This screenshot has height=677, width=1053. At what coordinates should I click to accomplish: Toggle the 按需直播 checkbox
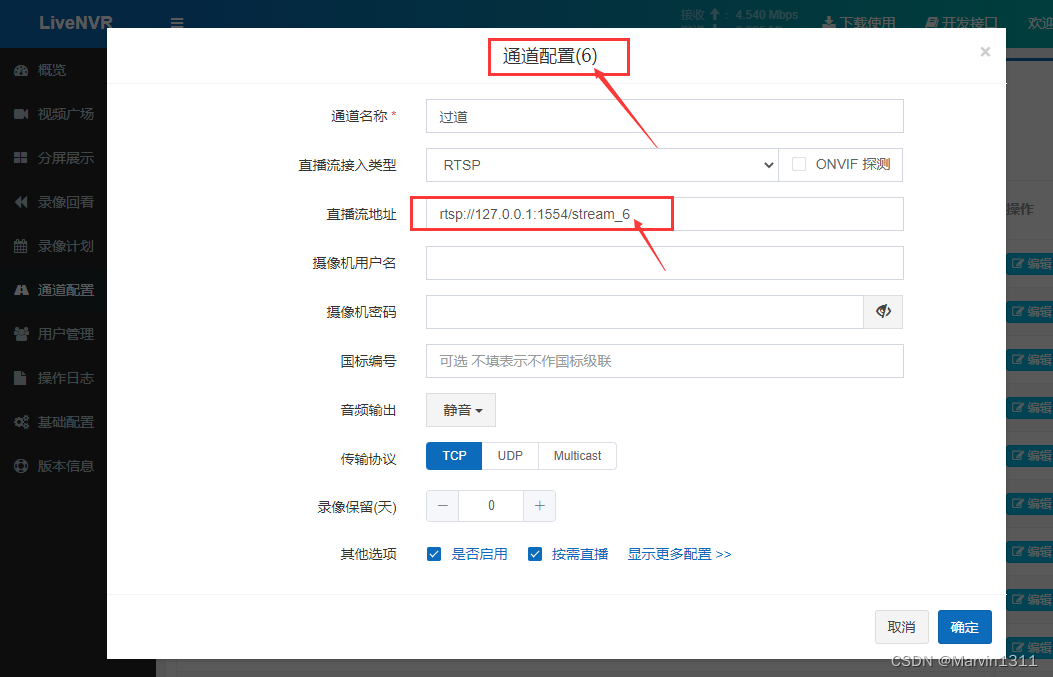point(535,554)
